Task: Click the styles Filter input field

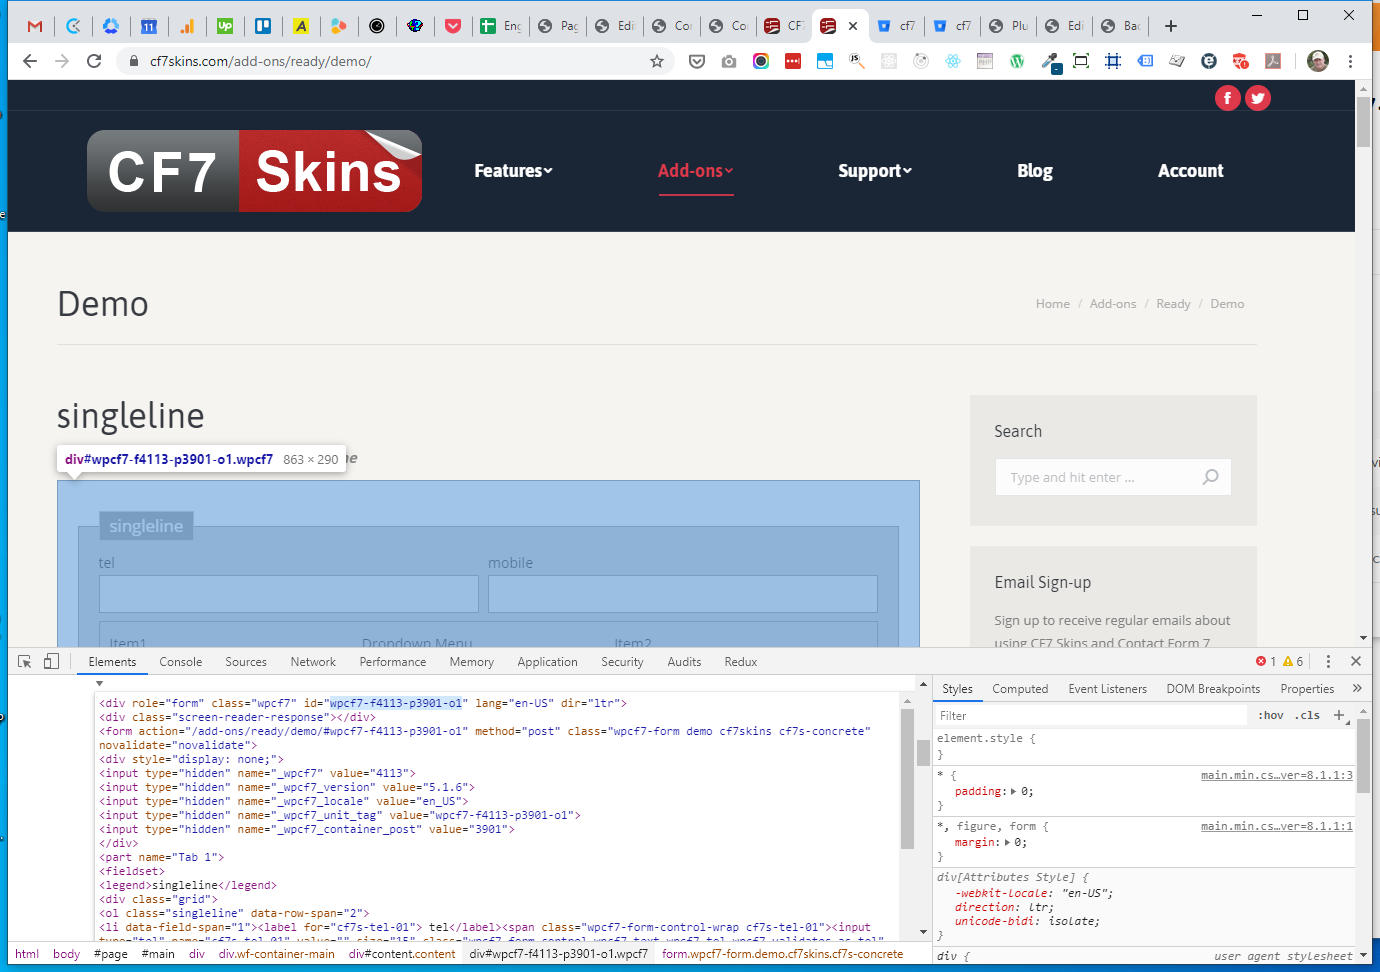Action: [x=1090, y=716]
